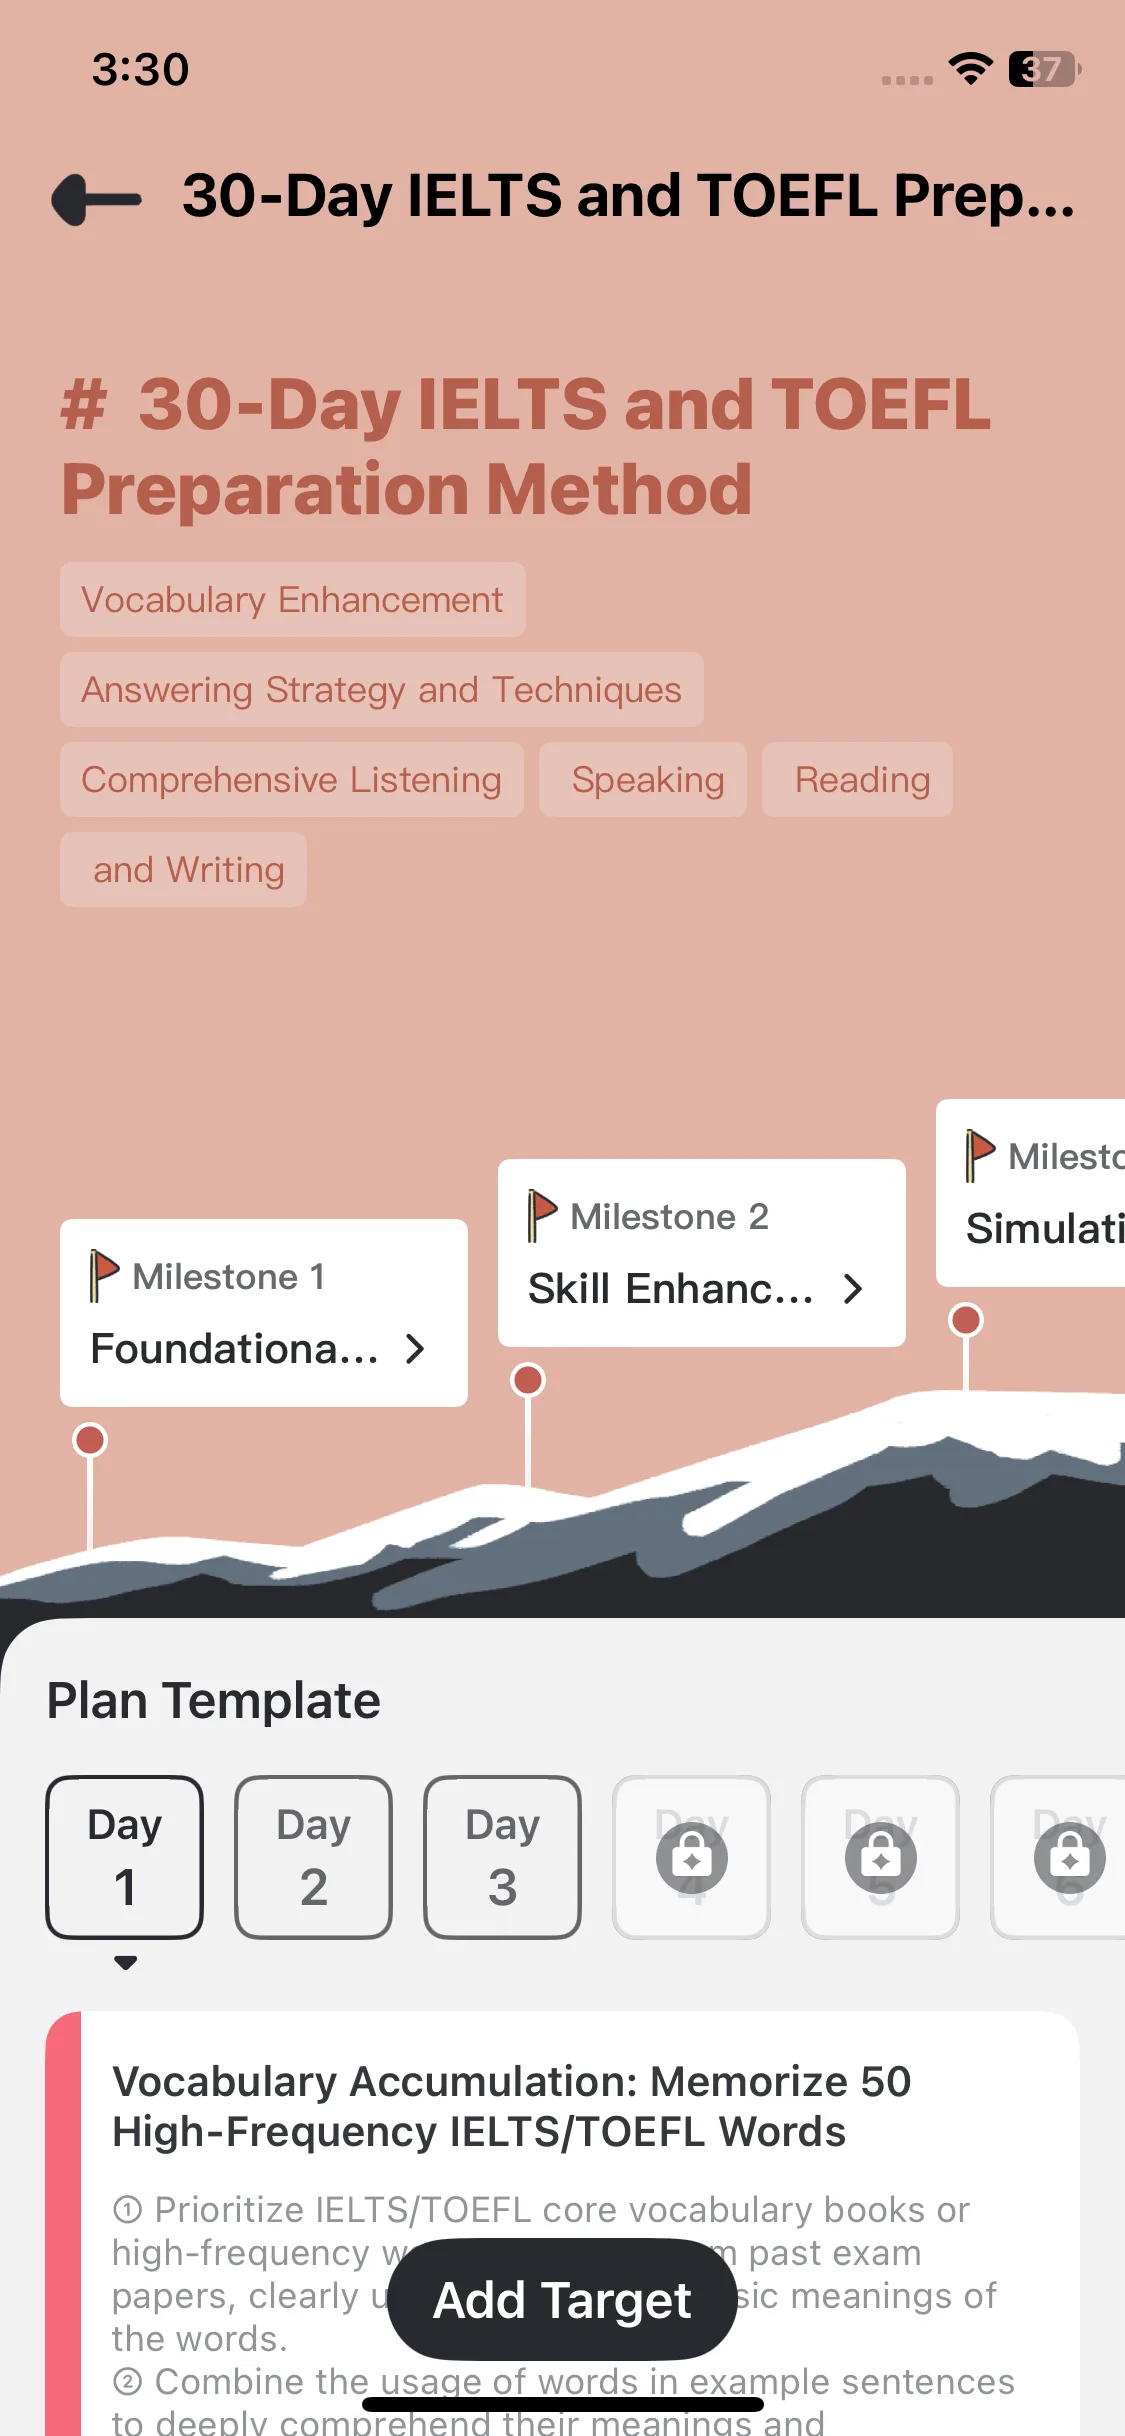Click the Milestone 2 timeline dot marker
This screenshot has height=2436, width=1125.
pos(528,1380)
